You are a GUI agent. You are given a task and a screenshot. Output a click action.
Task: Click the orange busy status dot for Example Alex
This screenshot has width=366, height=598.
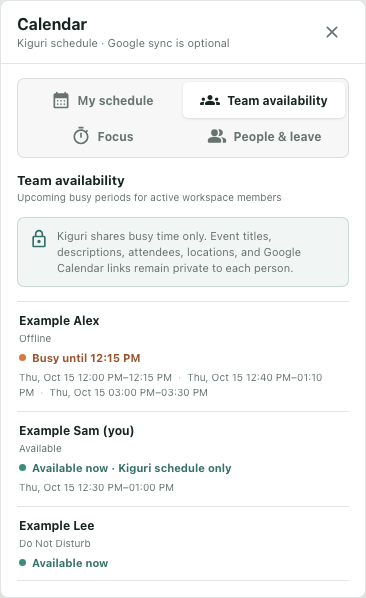point(22,358)
